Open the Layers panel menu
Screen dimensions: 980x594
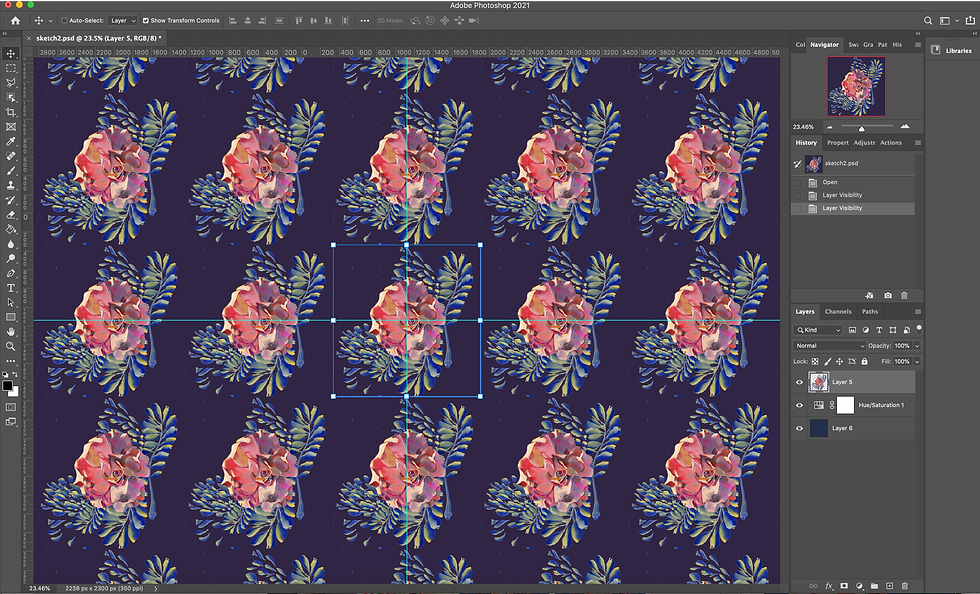tap(918, 311)
